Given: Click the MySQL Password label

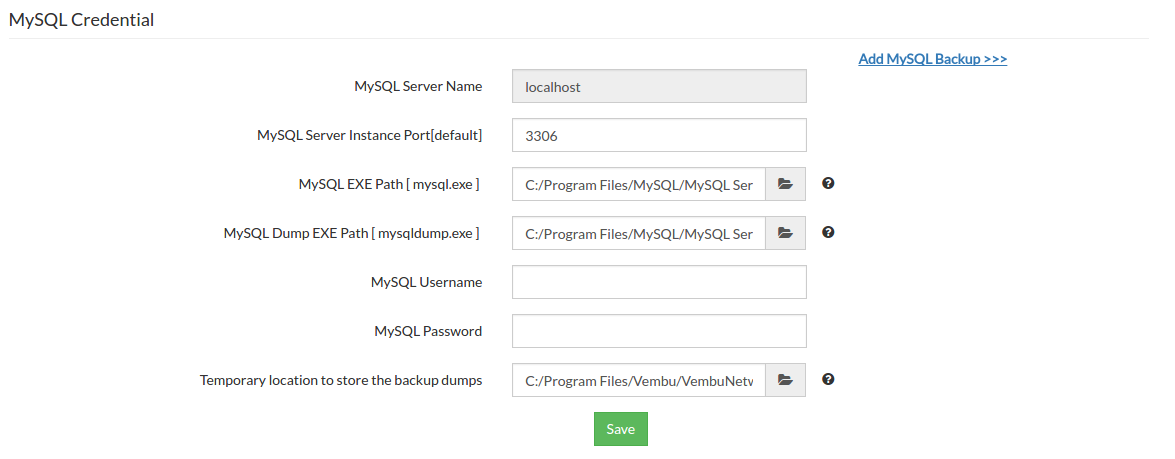Looking at the screenshot, I should point(428,331).
